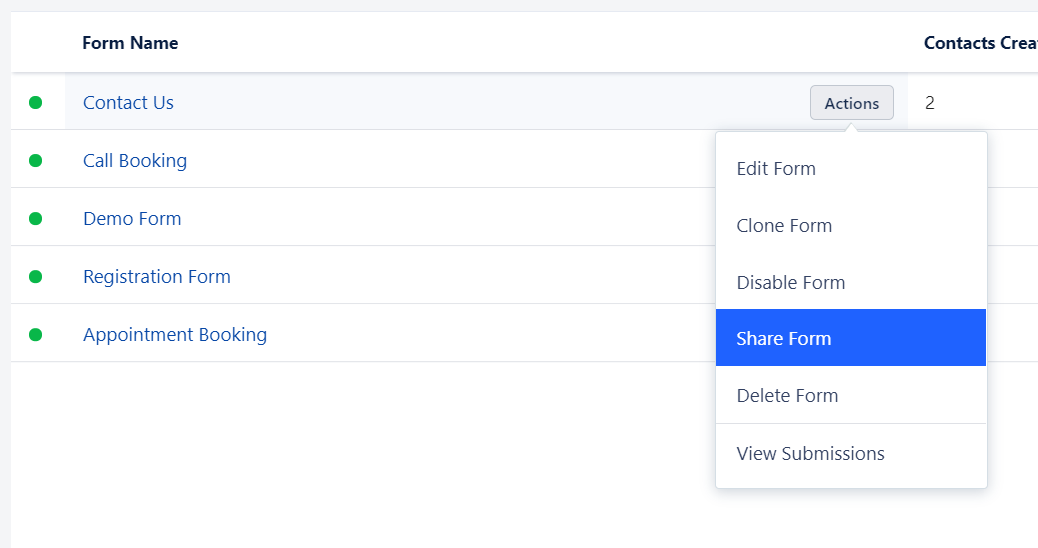Image resolution: width=1038 pixels, height=548 pixels.
Task: Click the green status dot for Contact Us
Action: point(36,103)
